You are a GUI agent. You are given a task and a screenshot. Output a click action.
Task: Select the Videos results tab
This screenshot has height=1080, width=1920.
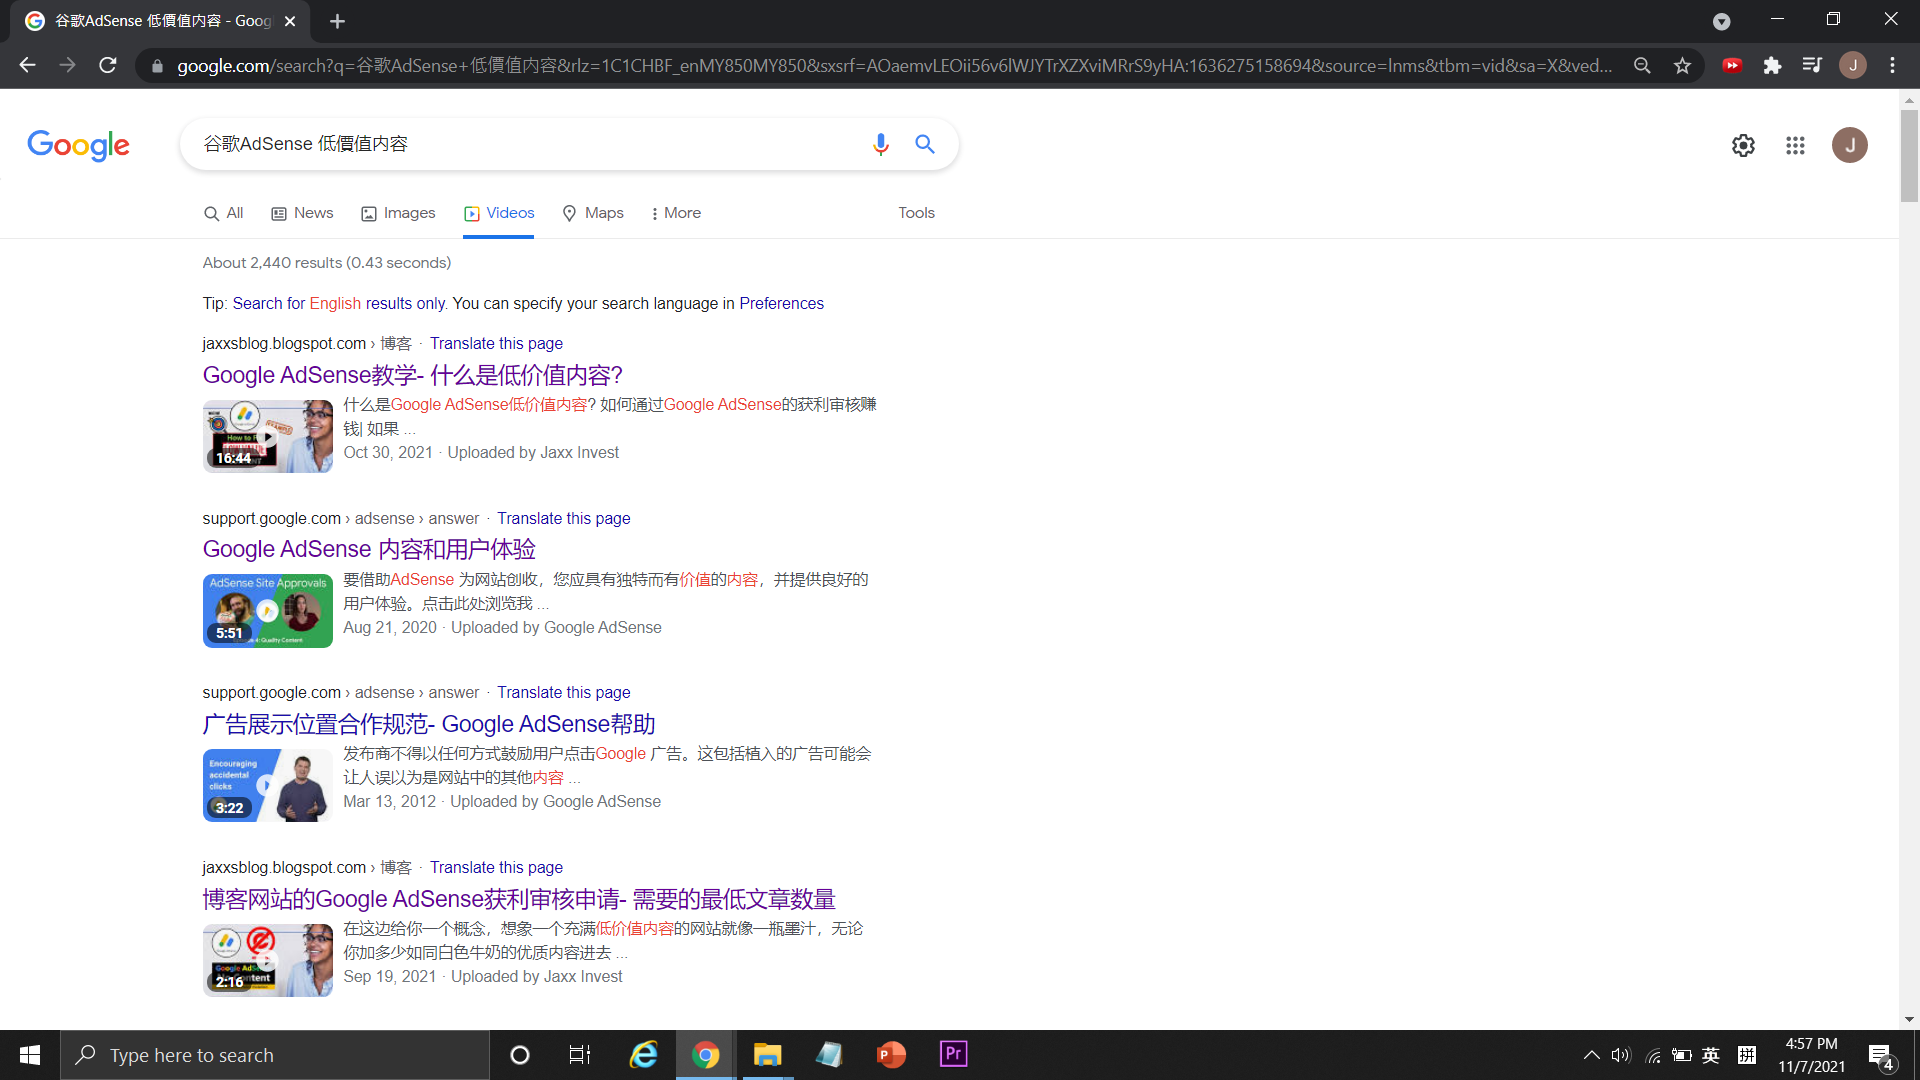[499, 213]
